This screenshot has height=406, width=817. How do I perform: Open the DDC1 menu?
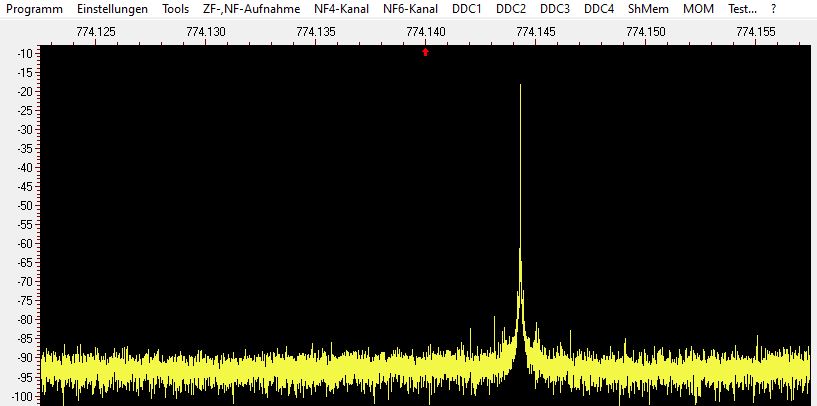(467, 9)
